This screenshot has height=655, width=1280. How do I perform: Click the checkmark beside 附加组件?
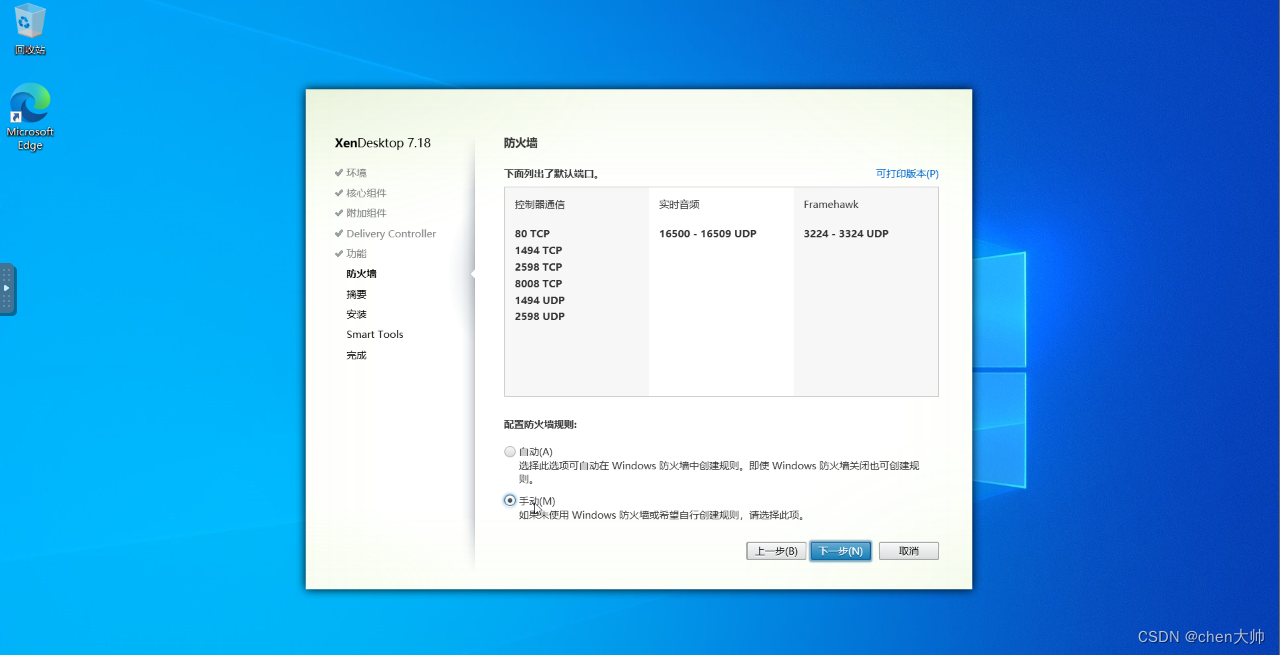tap(339, 213)
